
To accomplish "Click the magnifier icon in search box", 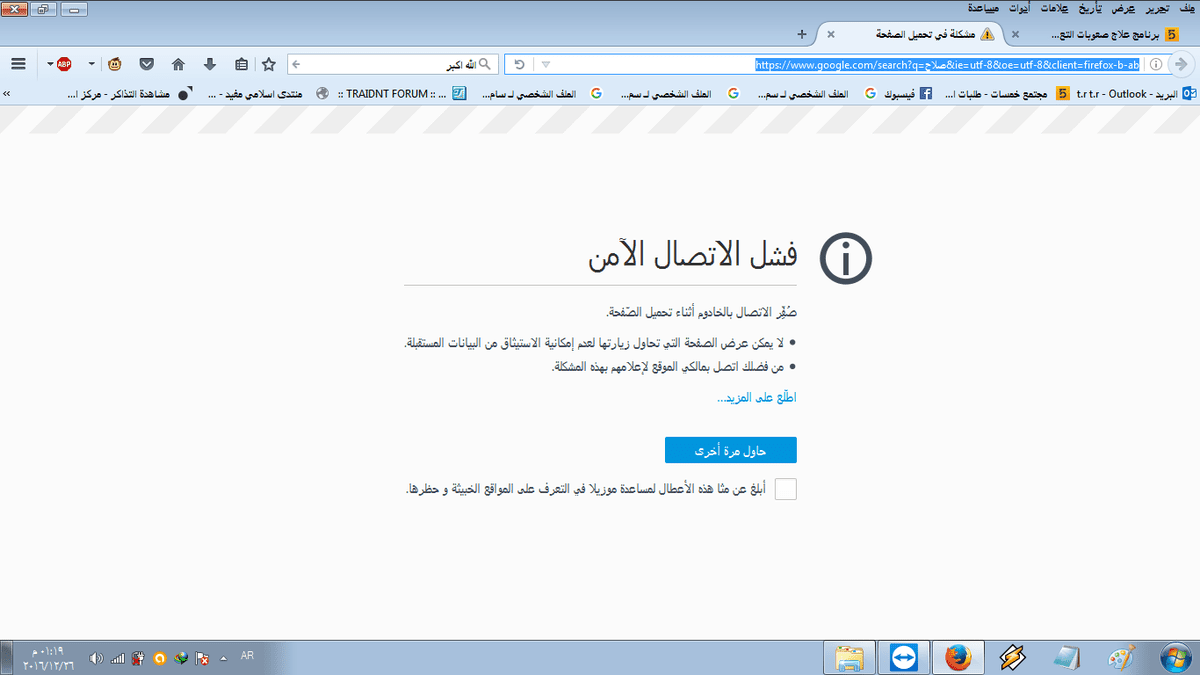I will (x=485, y=64).
